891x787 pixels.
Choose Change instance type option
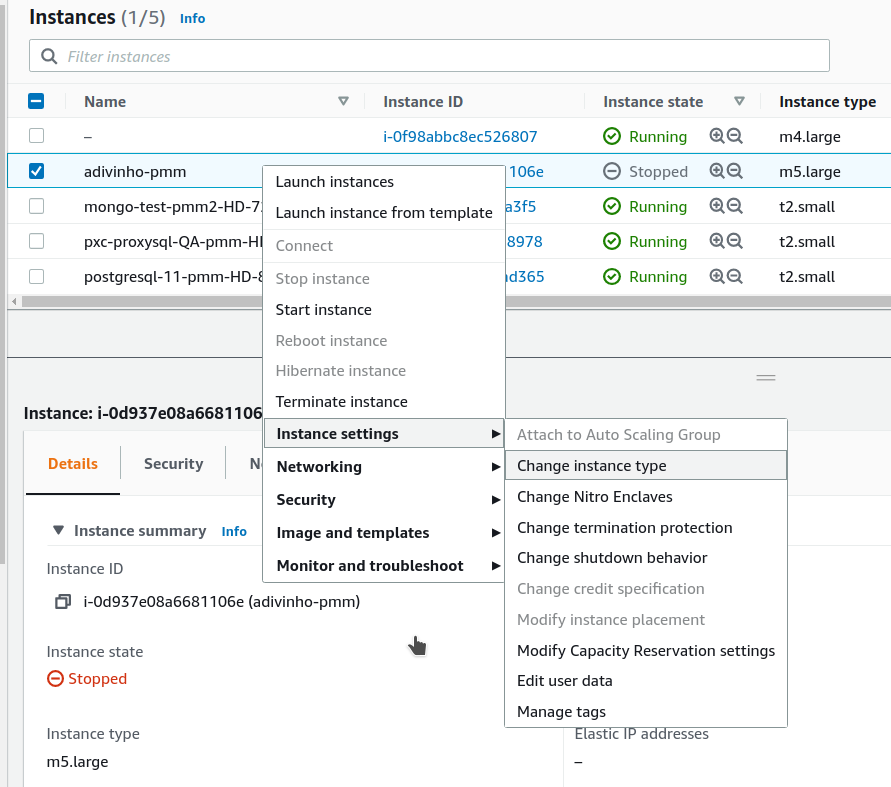(x=591, y=466)
